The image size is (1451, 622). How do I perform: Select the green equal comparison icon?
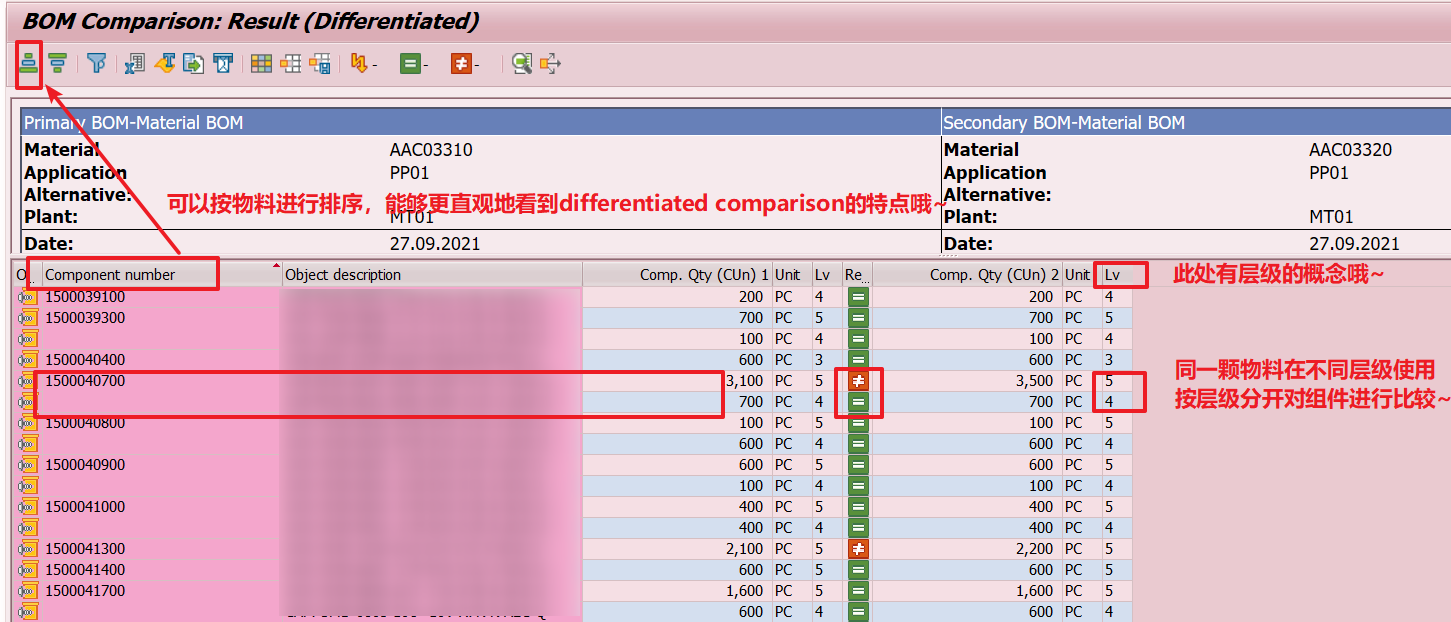click(411, 64)
